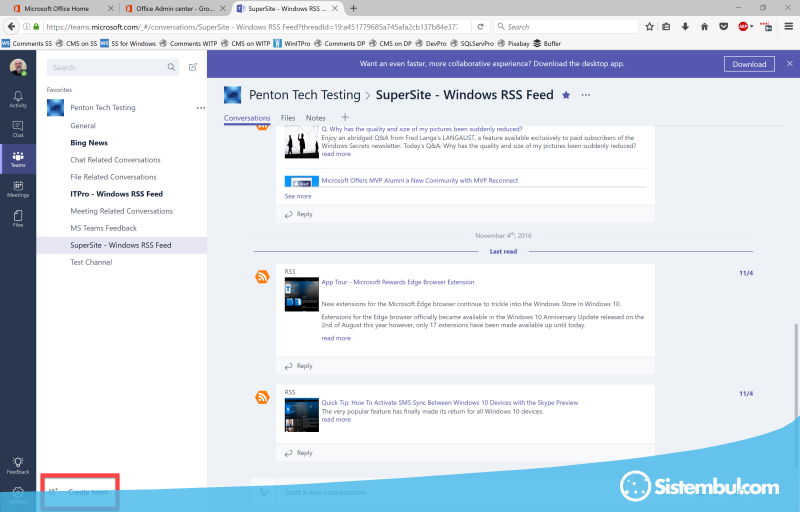Open Firefox hamburger menu
Image resolution: width=800 pixels, height=512 pixels.
click(789, 27)
